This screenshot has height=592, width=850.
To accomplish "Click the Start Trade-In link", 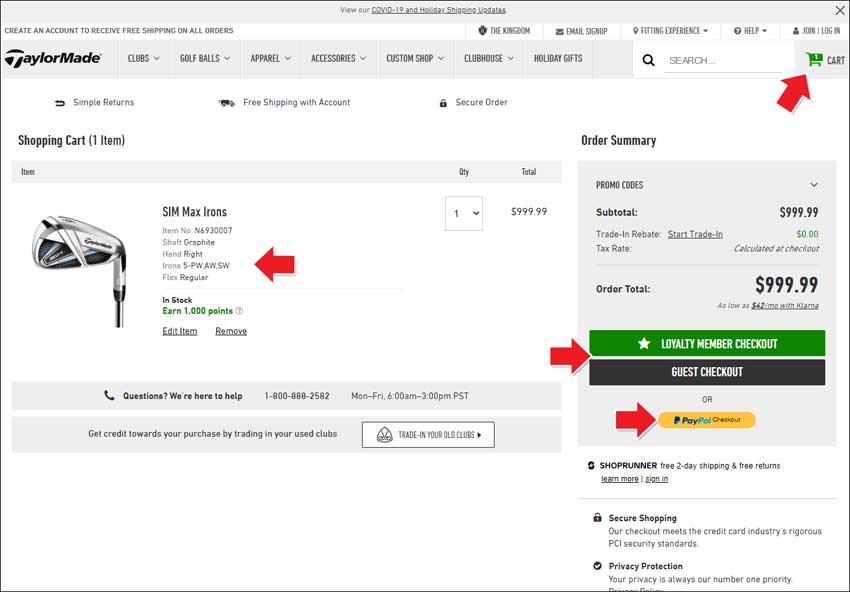I will click(x=695, y=234).
